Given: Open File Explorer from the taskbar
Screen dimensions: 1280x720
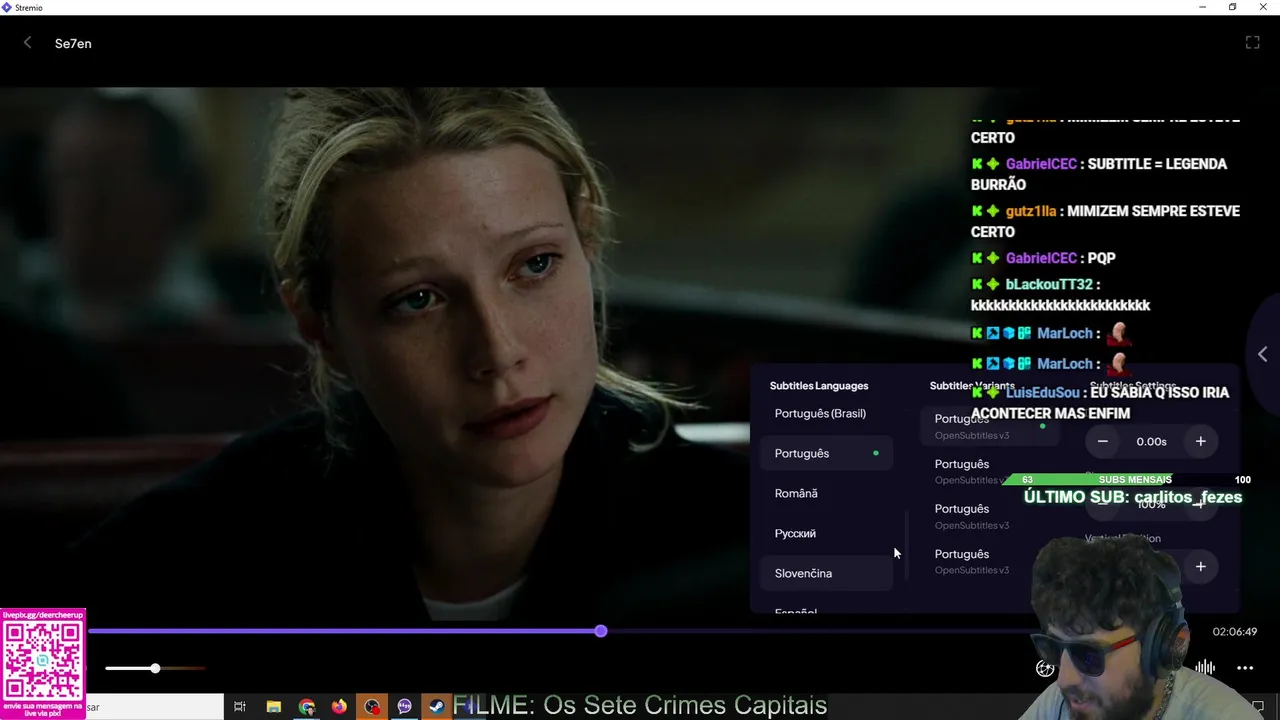Looking at the screenshot, I should 273,707.
